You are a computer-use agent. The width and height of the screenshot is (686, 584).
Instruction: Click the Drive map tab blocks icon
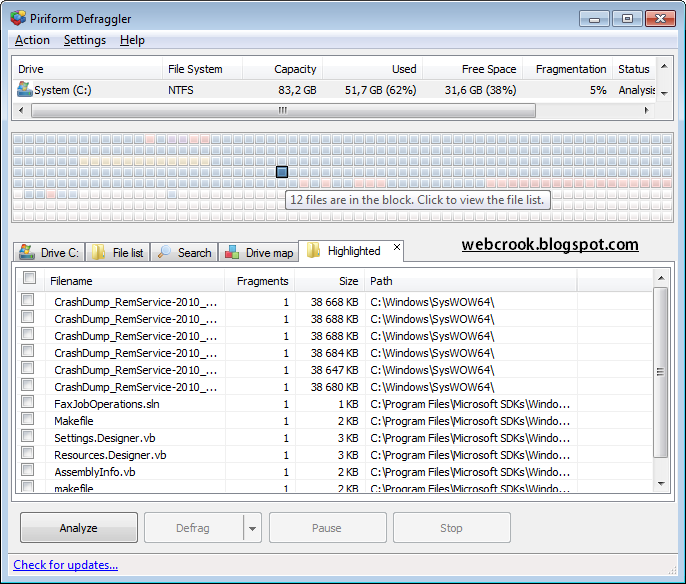pos(231,252)
